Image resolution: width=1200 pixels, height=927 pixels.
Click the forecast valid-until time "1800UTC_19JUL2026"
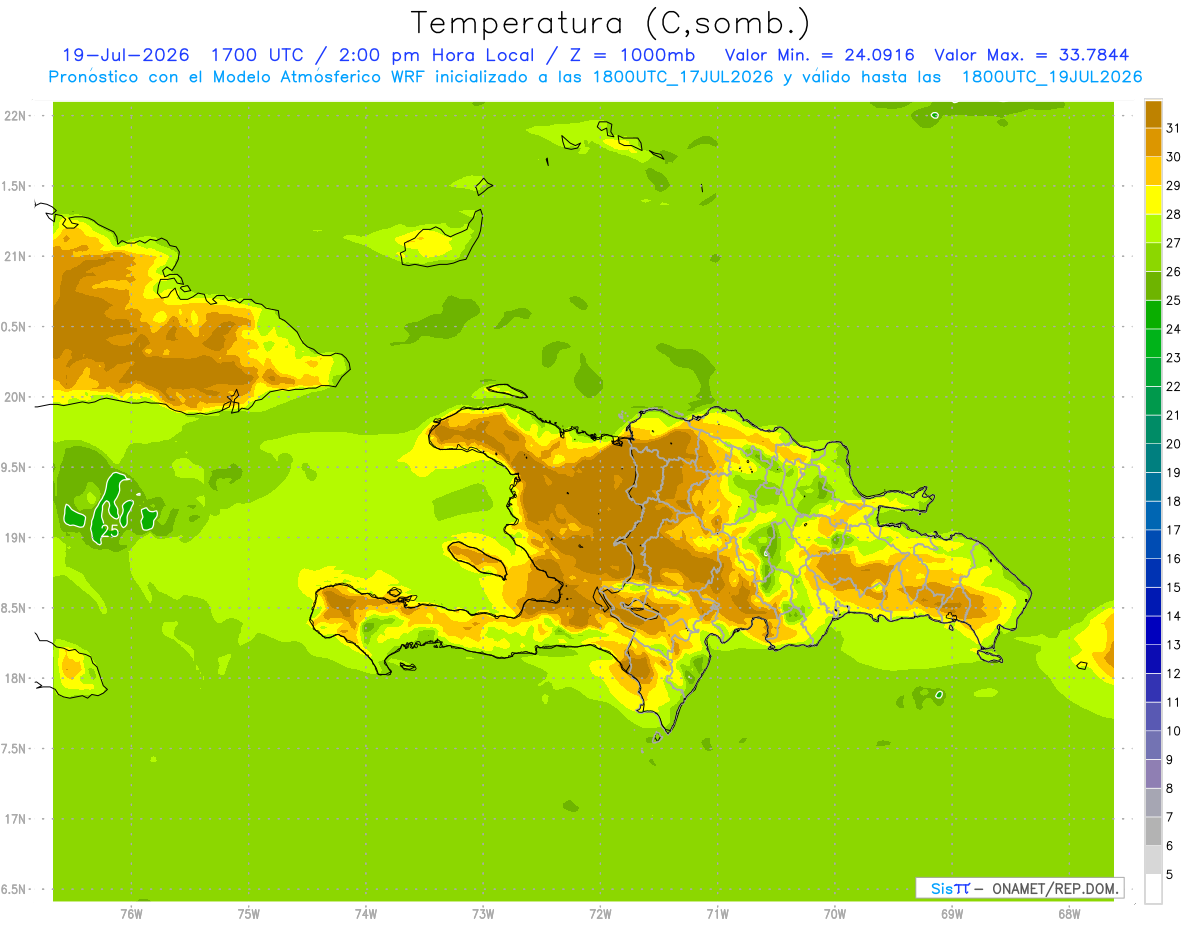pos(1052,77)
